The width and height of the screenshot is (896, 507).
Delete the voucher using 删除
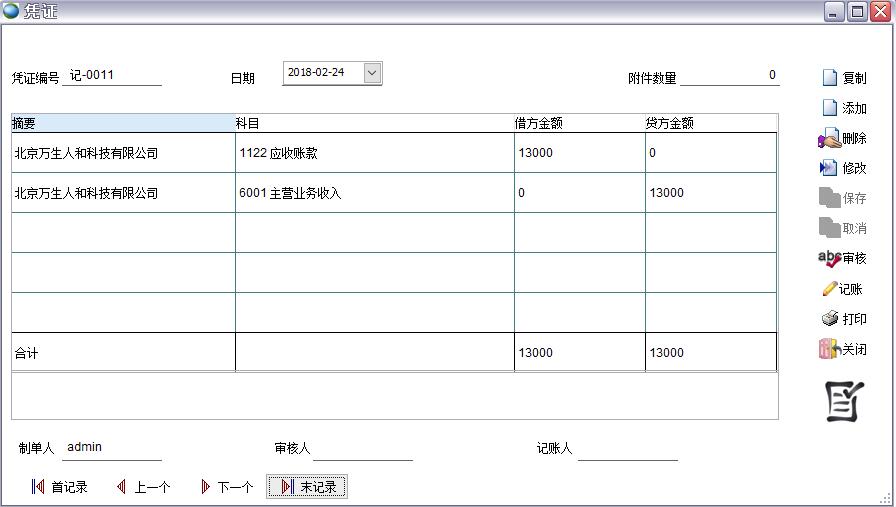click(842, 139)
